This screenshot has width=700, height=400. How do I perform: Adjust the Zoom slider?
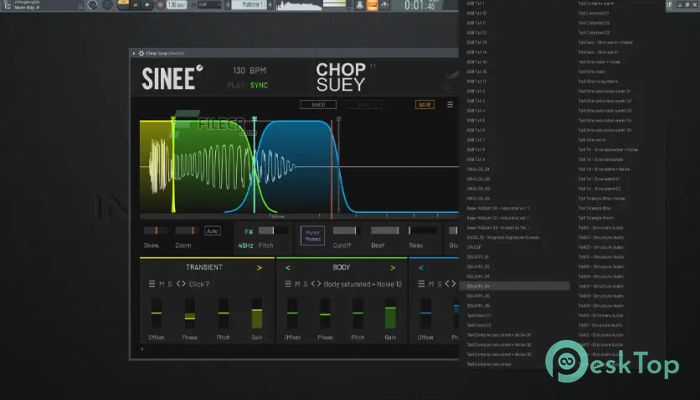point(186,230)
